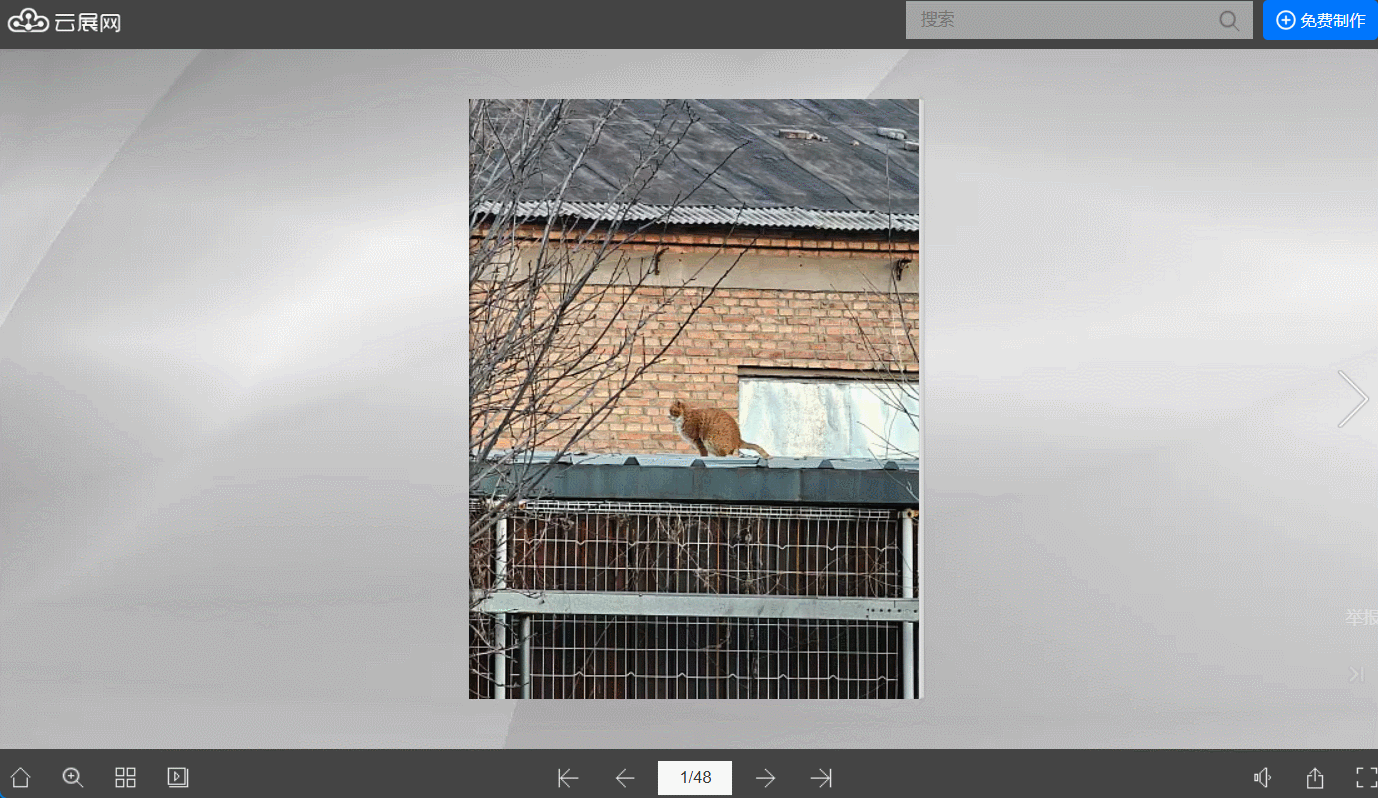Click the search magnifier icon

(1229, 20)
